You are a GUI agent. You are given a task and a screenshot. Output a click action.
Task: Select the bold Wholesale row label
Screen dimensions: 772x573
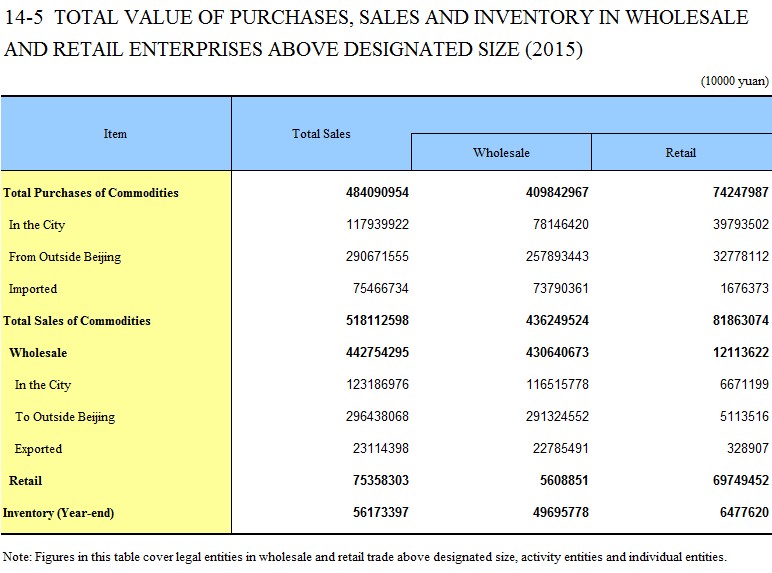(38, 353)
